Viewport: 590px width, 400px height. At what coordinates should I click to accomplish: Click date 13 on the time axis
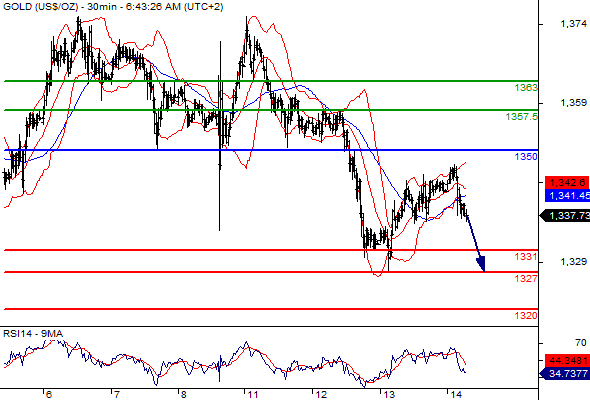(389, 394)
